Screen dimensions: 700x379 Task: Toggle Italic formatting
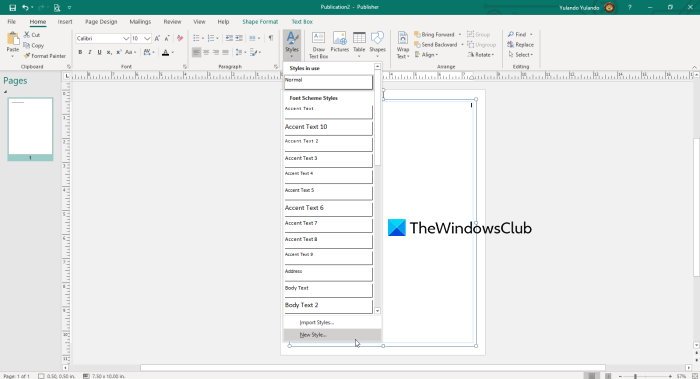90,53
